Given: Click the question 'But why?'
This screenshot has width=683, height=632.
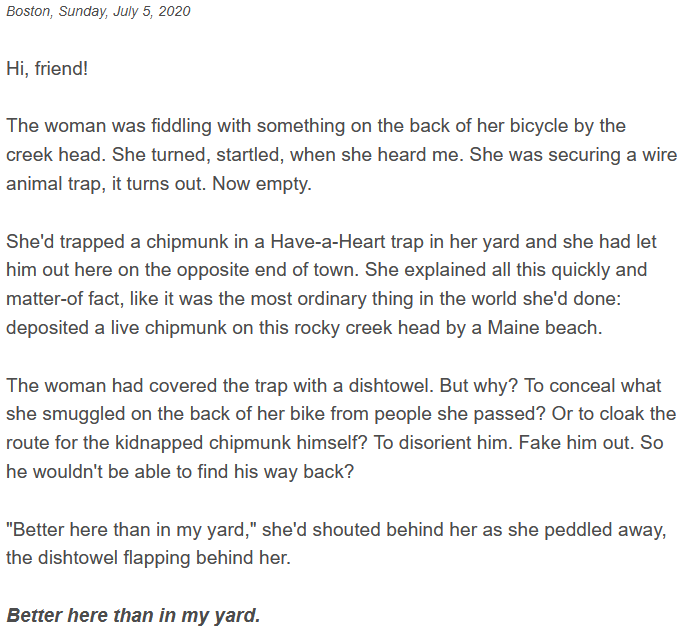Looking at the screenshot, I should [x=478, y=385].
